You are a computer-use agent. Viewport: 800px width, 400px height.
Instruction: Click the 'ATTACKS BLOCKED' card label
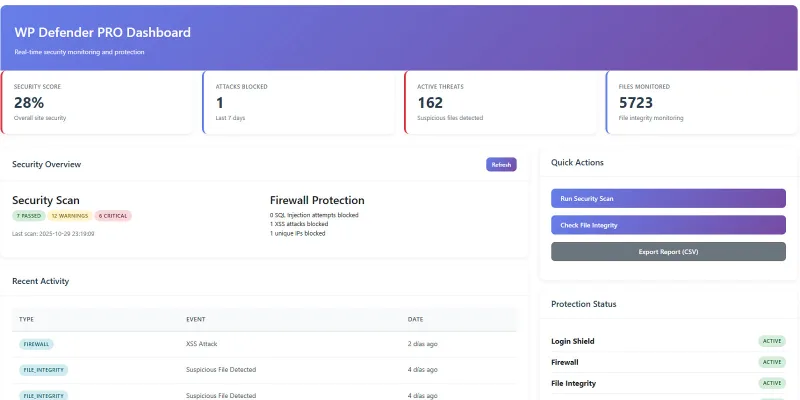(x=241, y=87)
